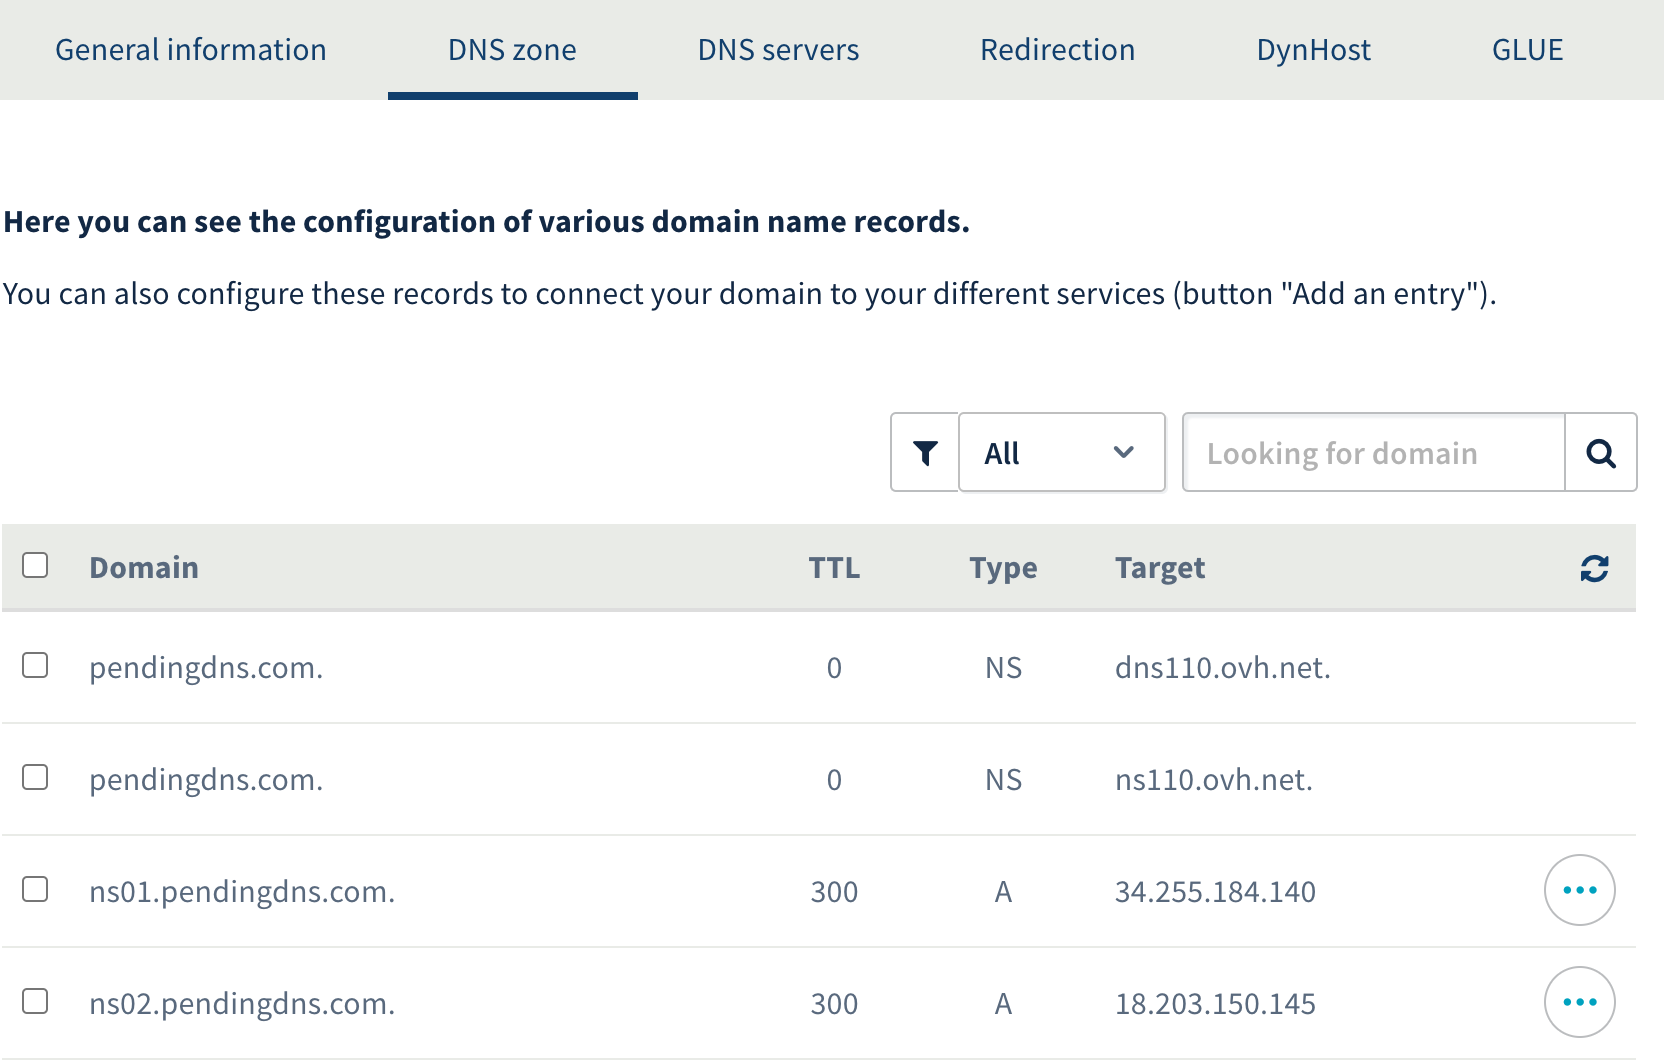This screenshot has height=1062, width=1664.
Task: Expand the All filter chevron
Action: coord(1124,452)
